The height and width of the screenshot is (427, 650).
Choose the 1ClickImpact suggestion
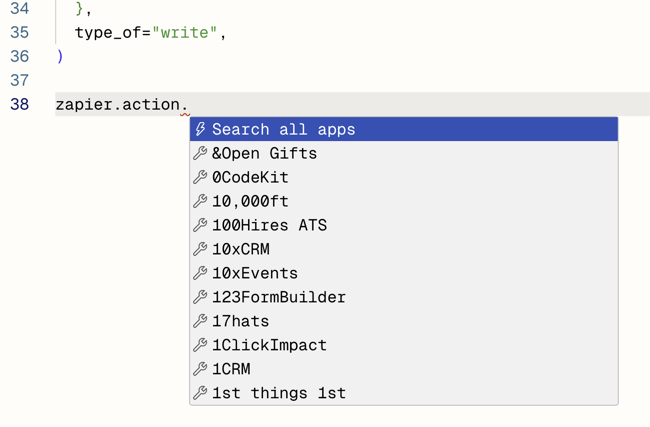click(x=269, y=345)
